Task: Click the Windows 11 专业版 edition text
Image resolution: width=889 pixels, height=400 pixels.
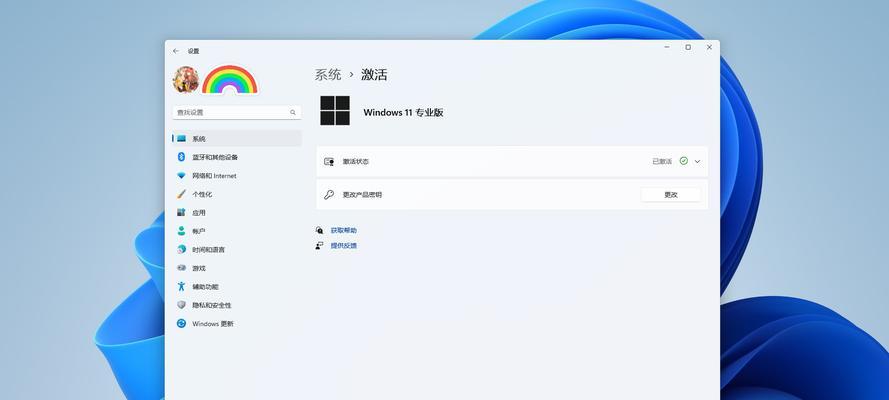Action: 403,112
